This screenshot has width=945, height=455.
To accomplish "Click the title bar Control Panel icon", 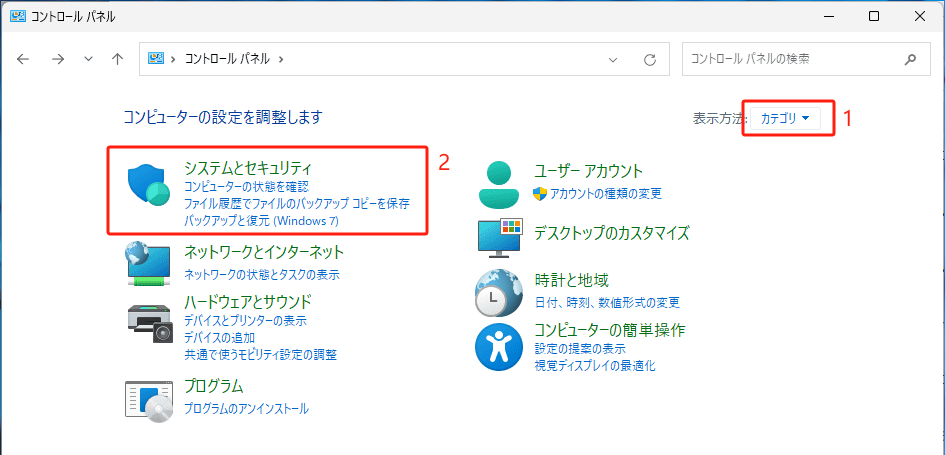I will point(18,16).
